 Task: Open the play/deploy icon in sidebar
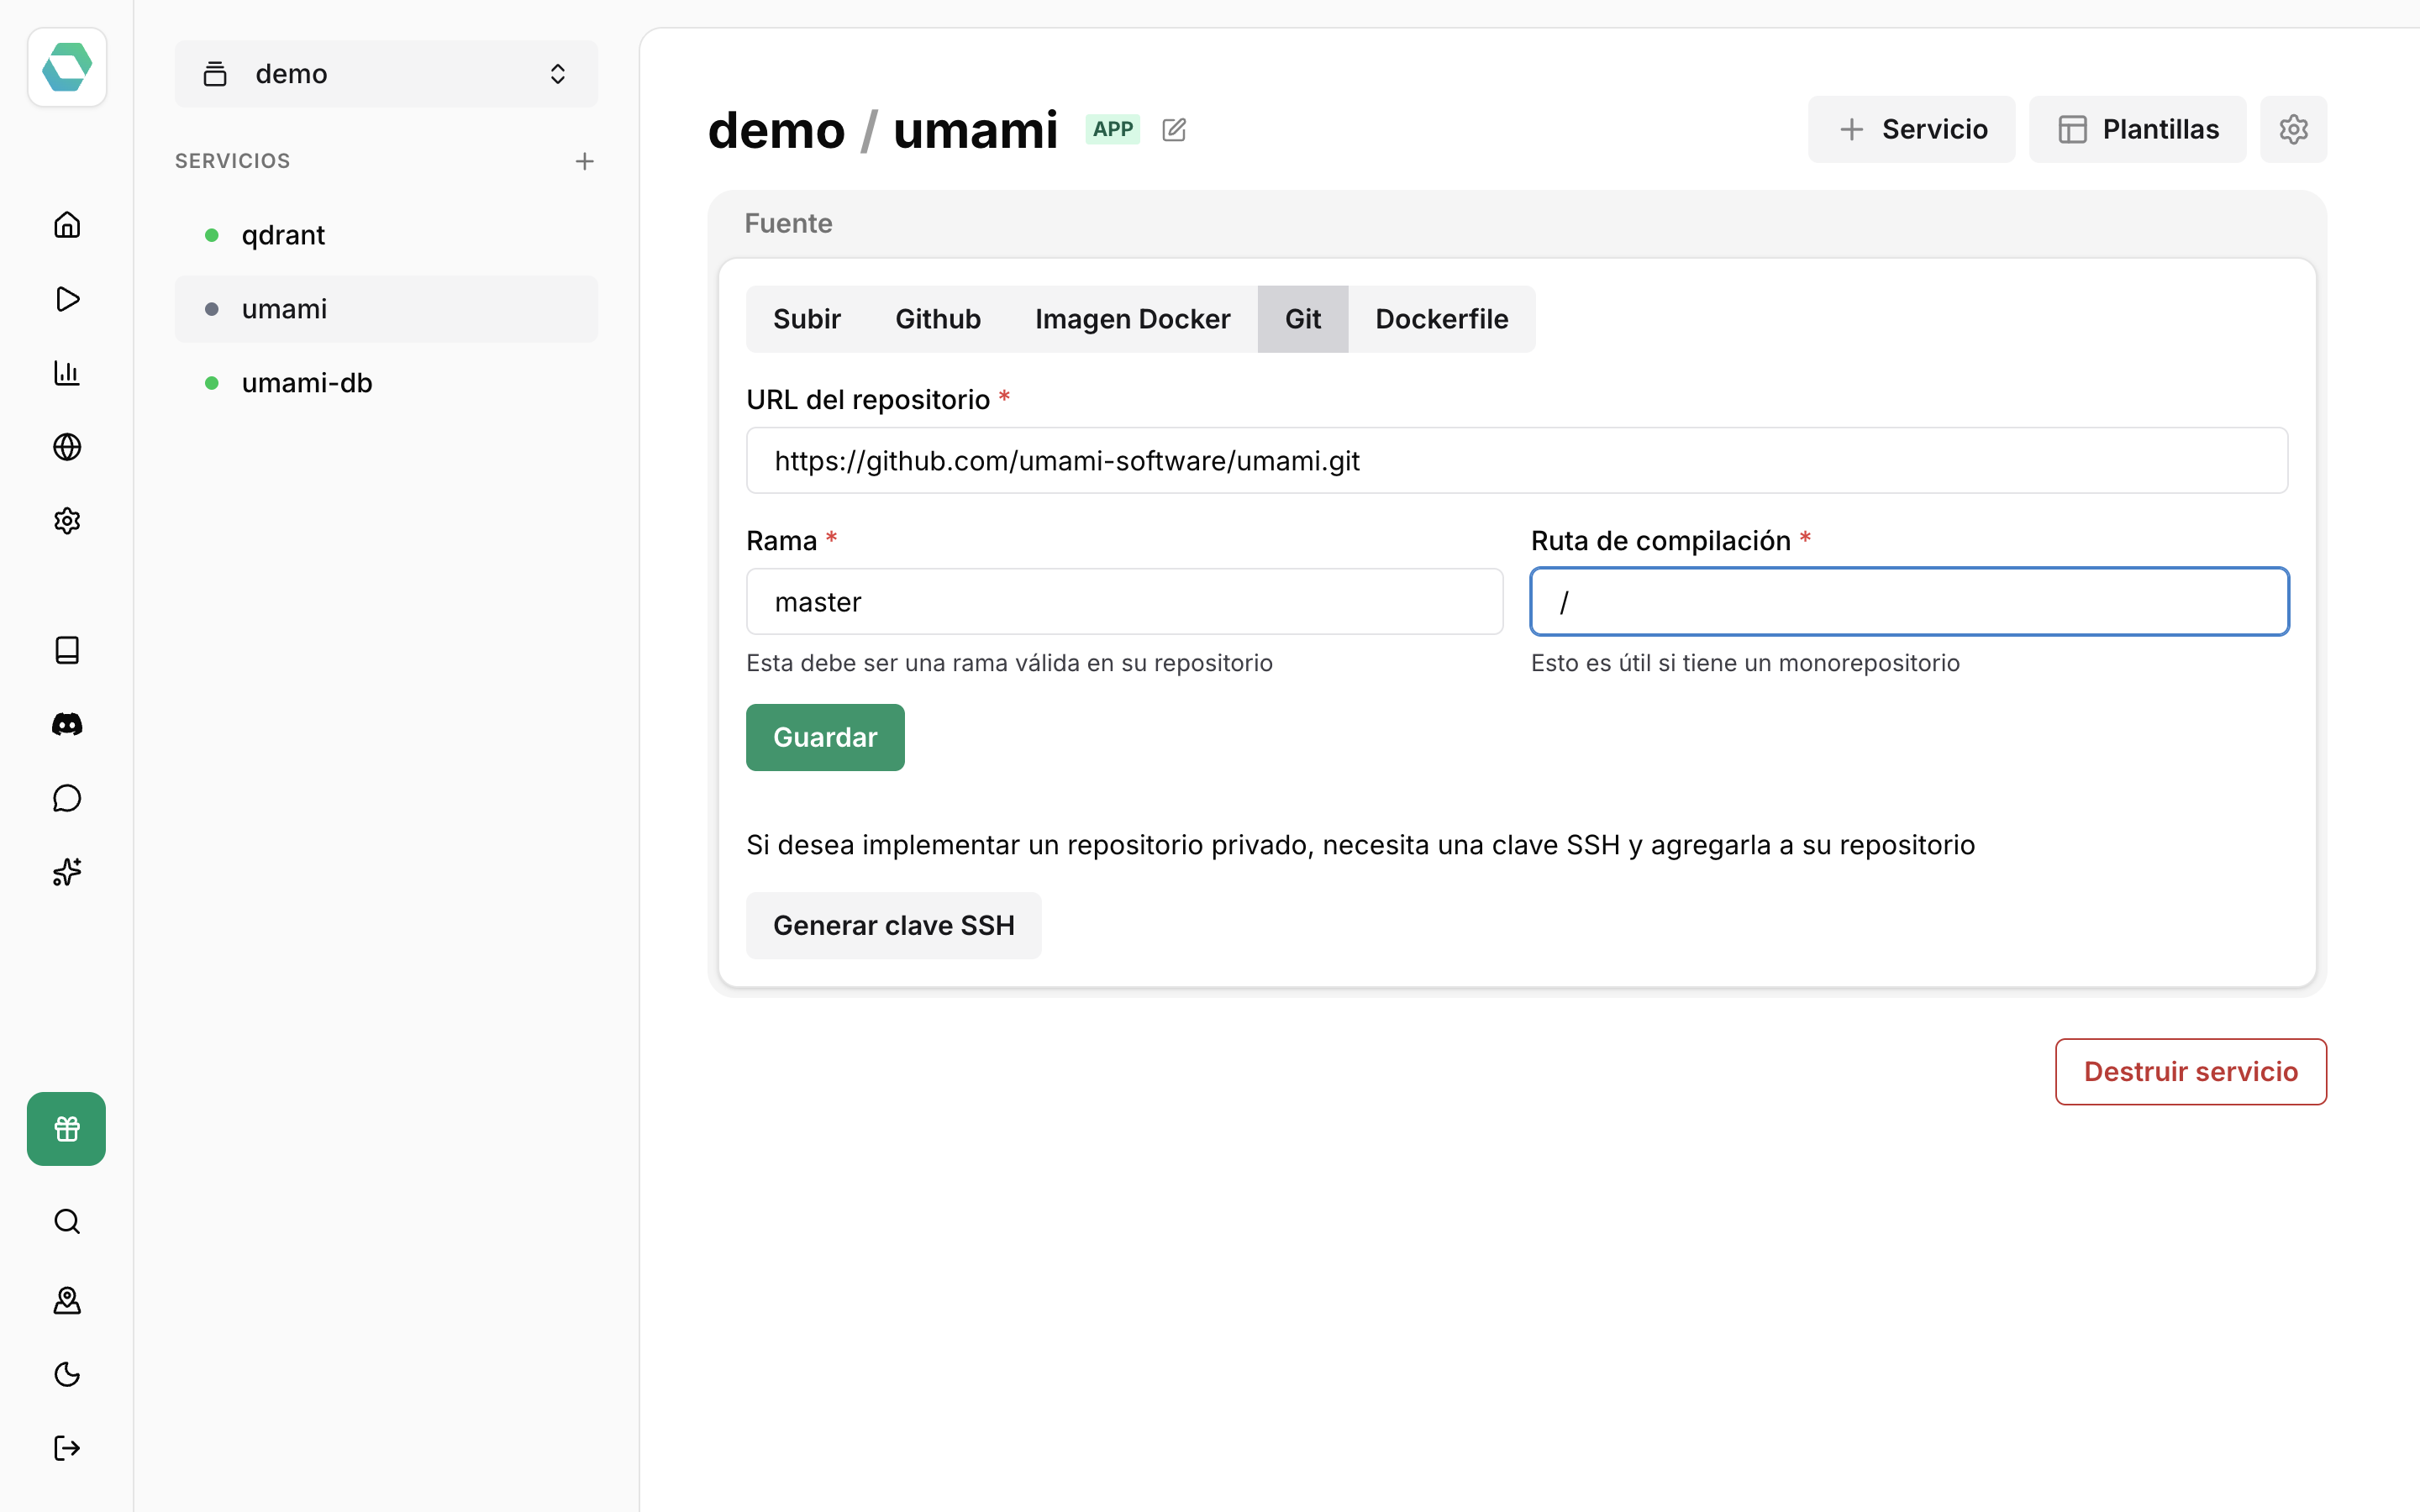coord(67,299)
